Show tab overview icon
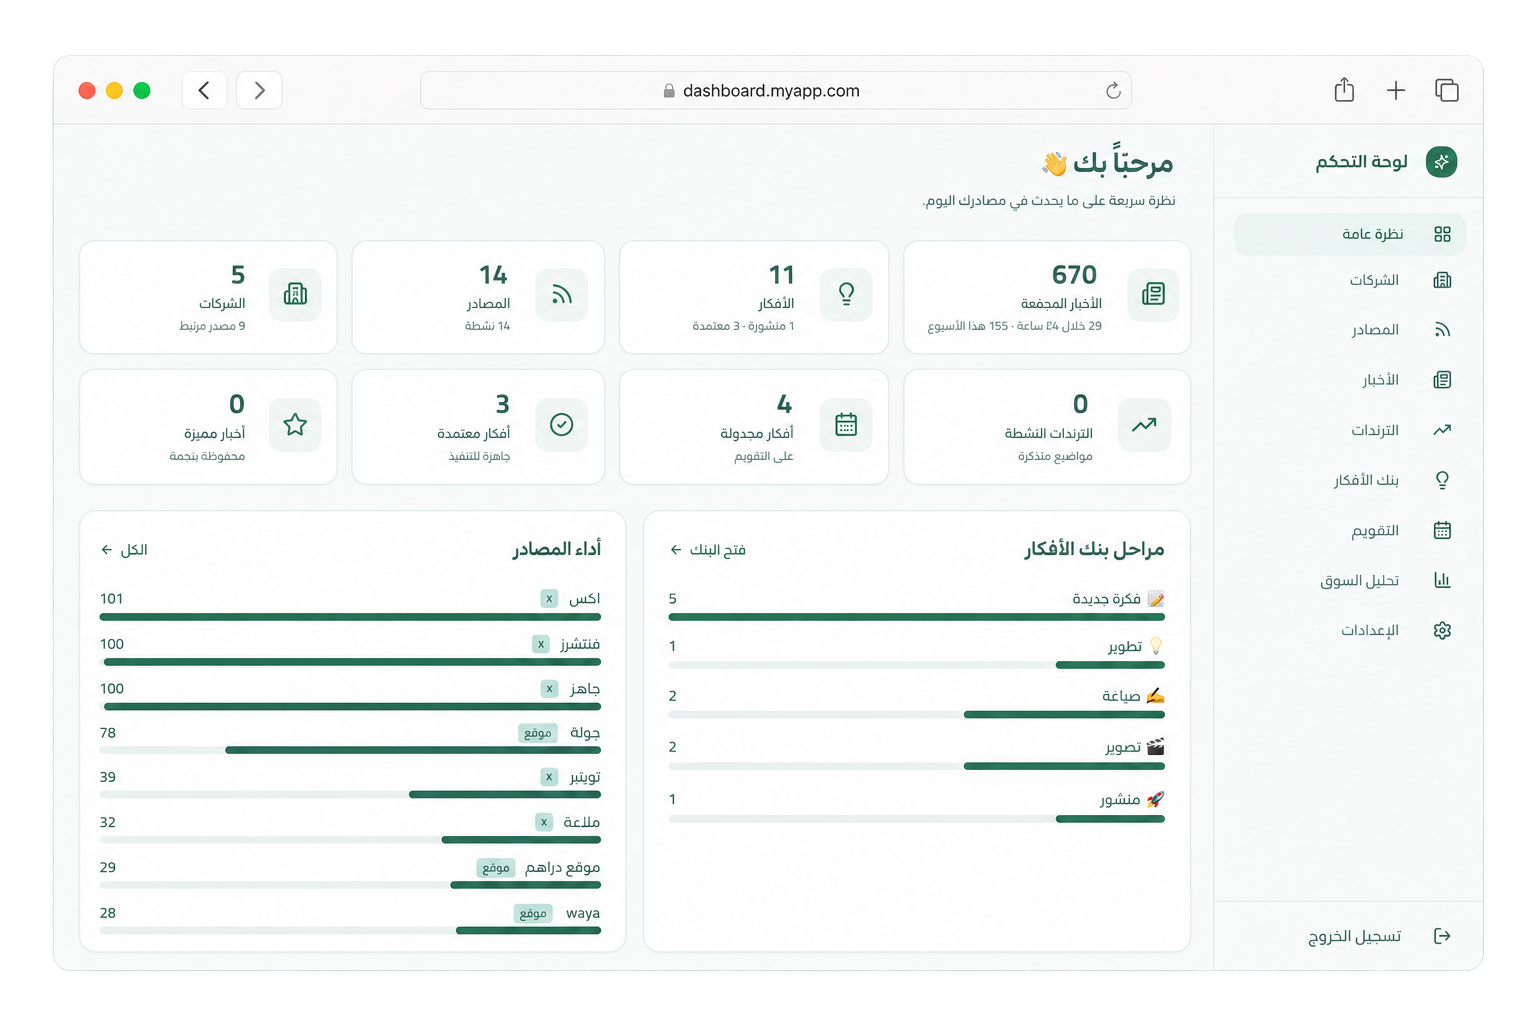 click(x=1447, y=90)
